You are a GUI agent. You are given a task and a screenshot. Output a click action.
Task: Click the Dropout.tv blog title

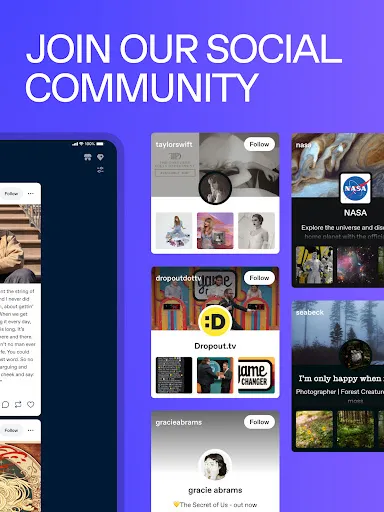(215, 346)
